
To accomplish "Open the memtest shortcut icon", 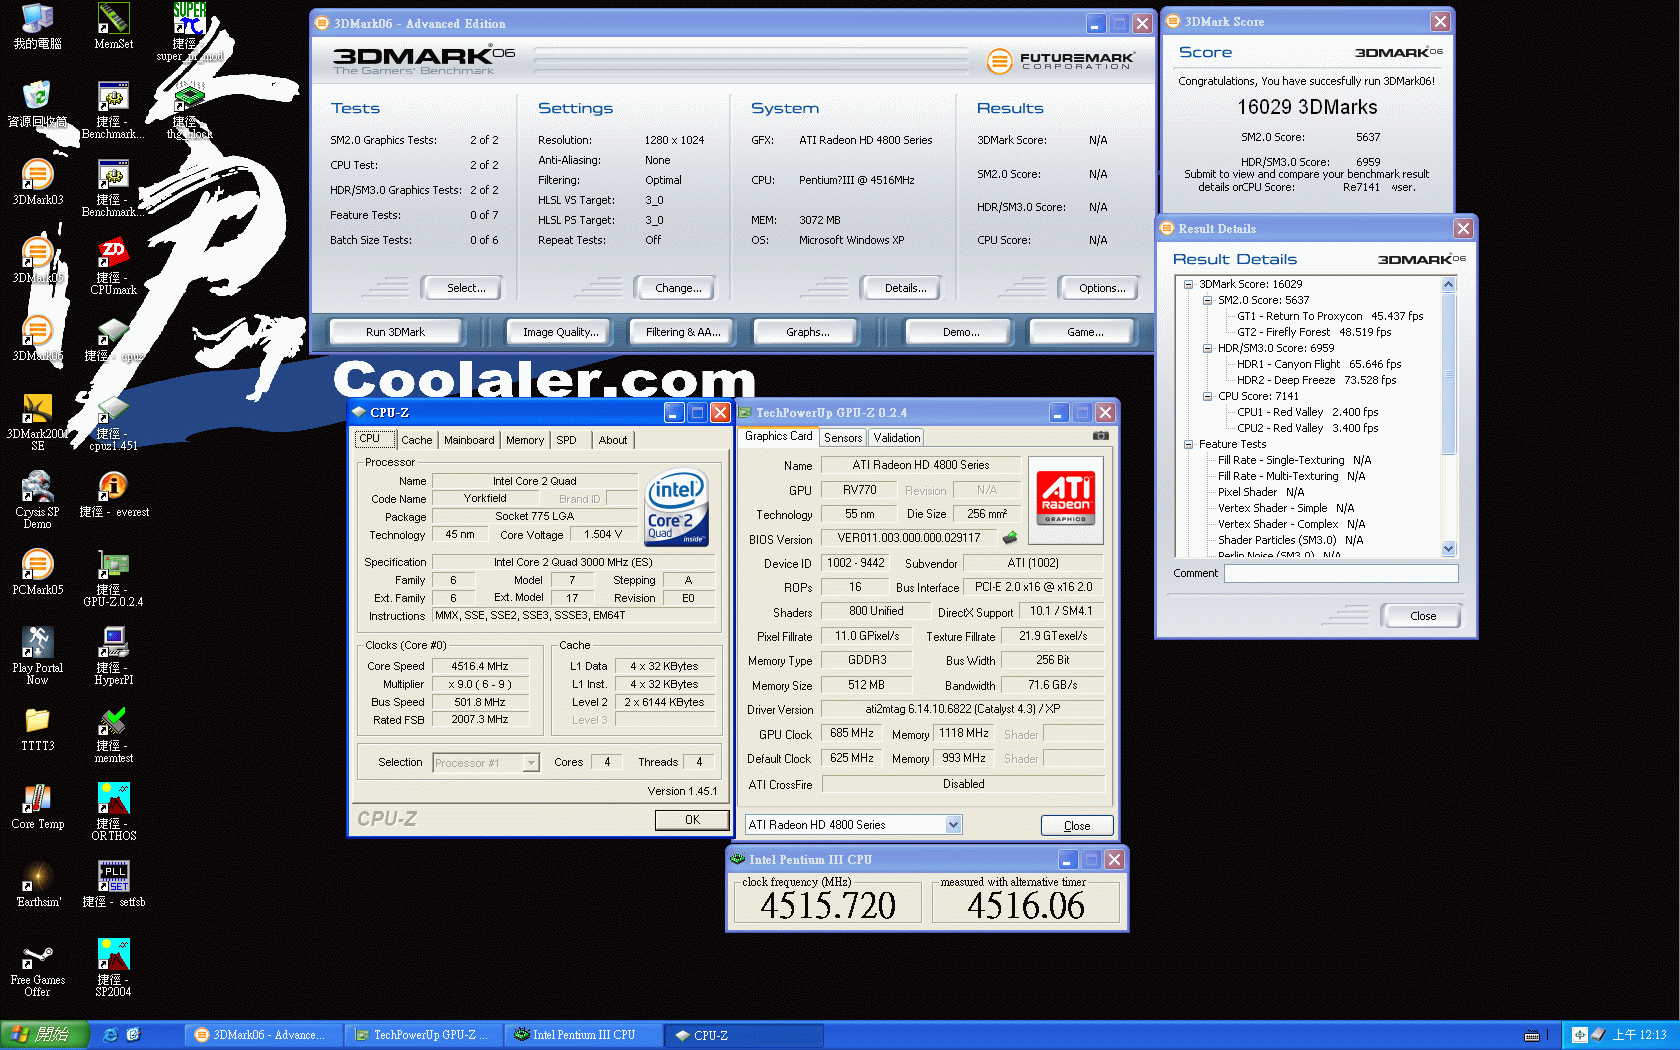I will [113, 733].
